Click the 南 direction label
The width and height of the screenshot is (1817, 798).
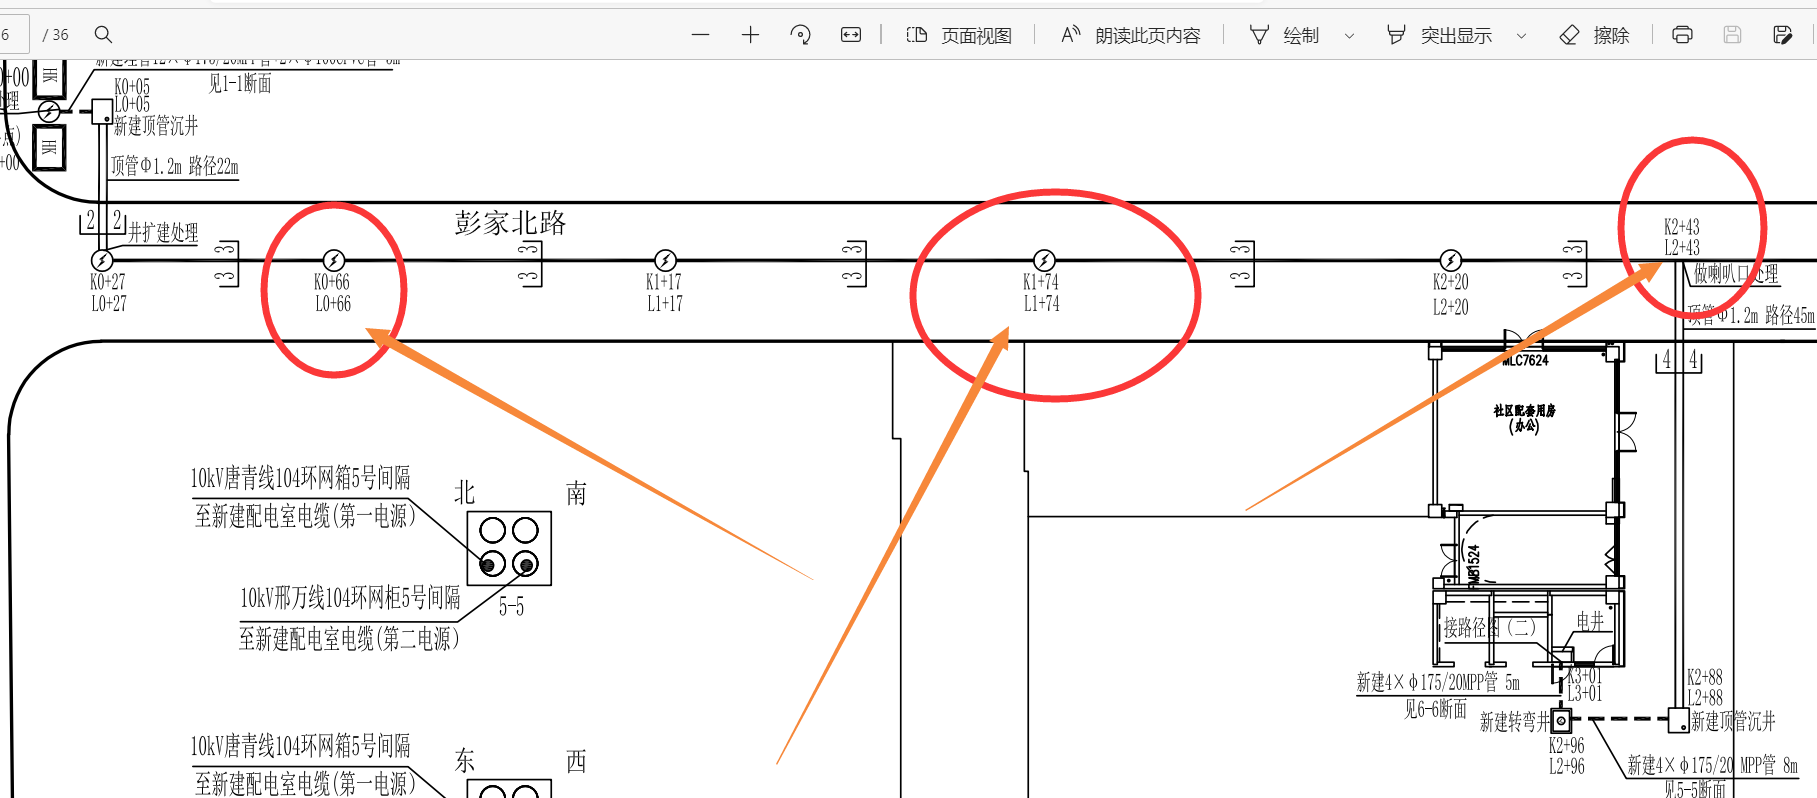click(x=576, y=493)
